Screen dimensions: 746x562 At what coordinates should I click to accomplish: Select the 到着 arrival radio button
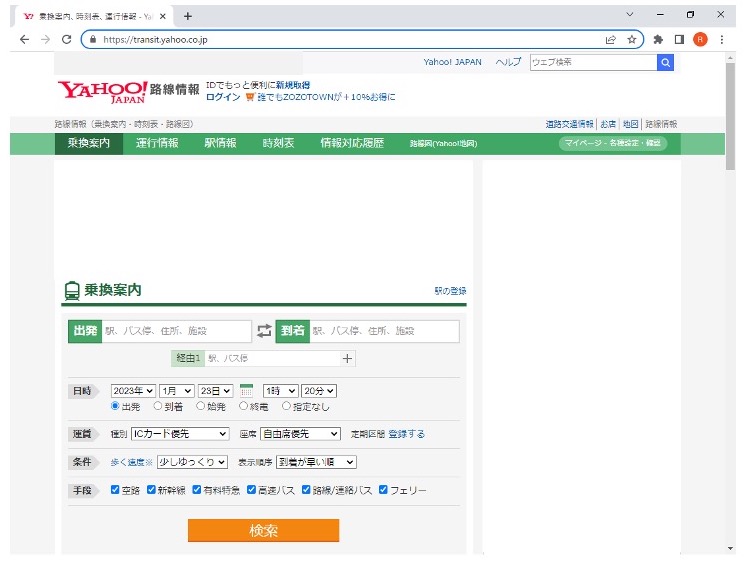[x=157, y=406]
